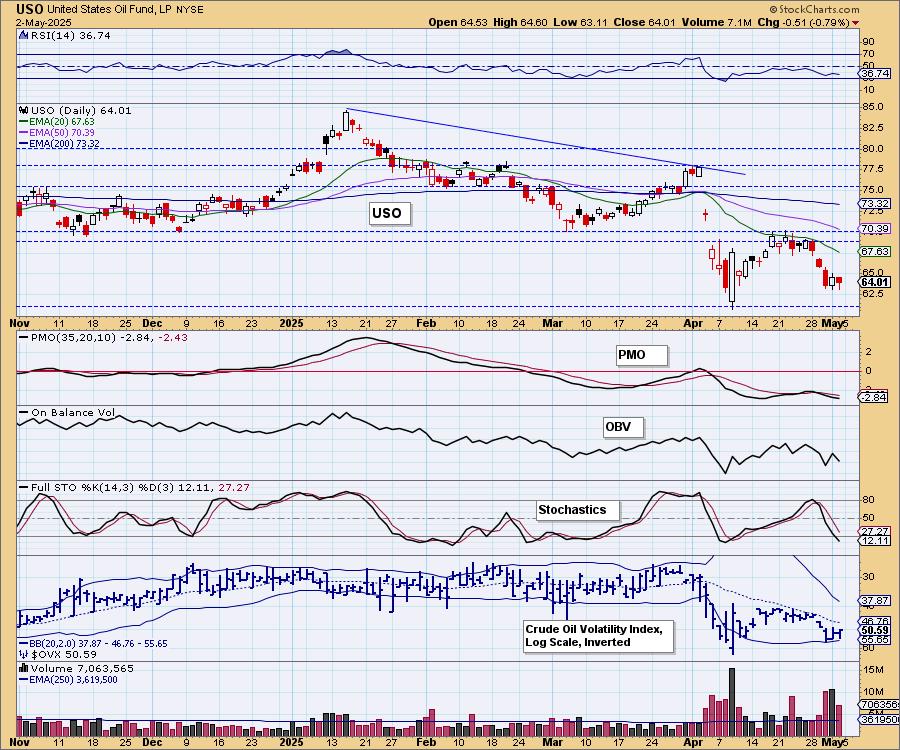Click the 50.59 OVX value tag on the scale
This screenshot has width=900, height=750.
(875, 629)
